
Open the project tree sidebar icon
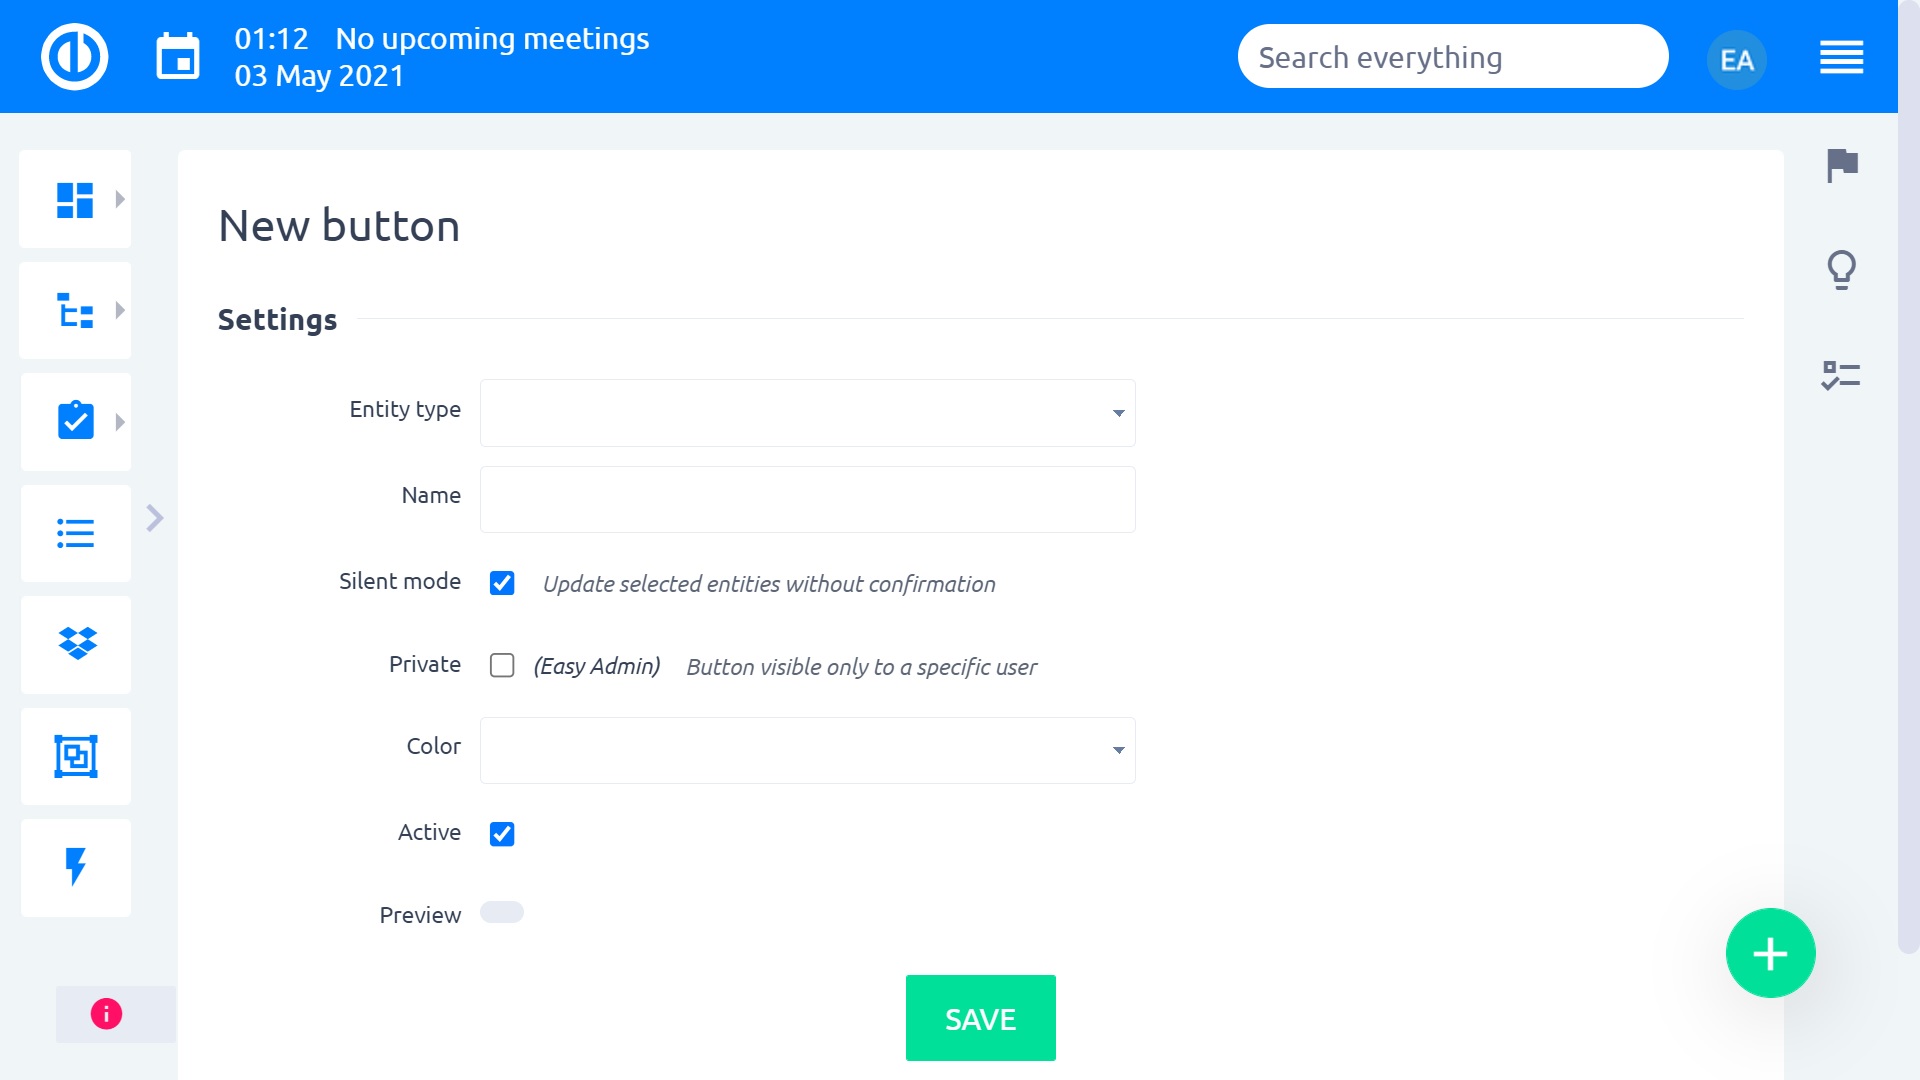[75, 311]
